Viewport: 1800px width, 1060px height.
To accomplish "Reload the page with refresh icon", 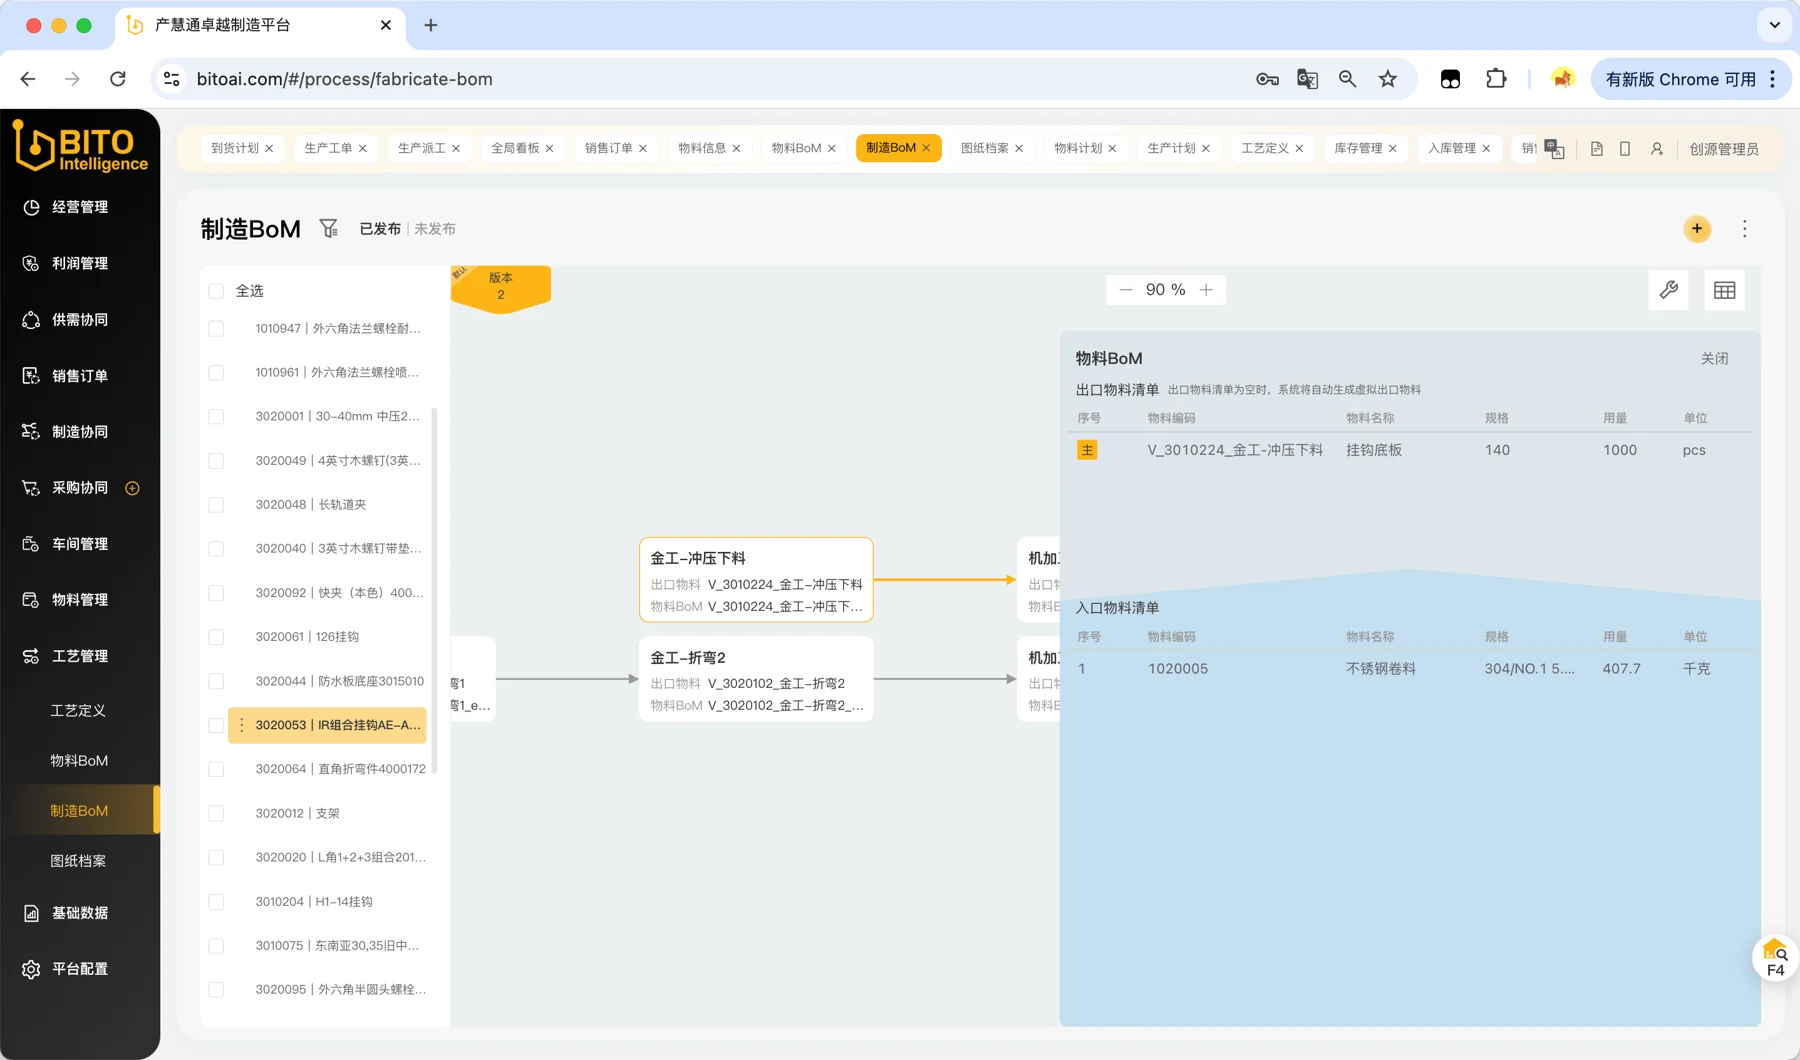I will (118, 79).
